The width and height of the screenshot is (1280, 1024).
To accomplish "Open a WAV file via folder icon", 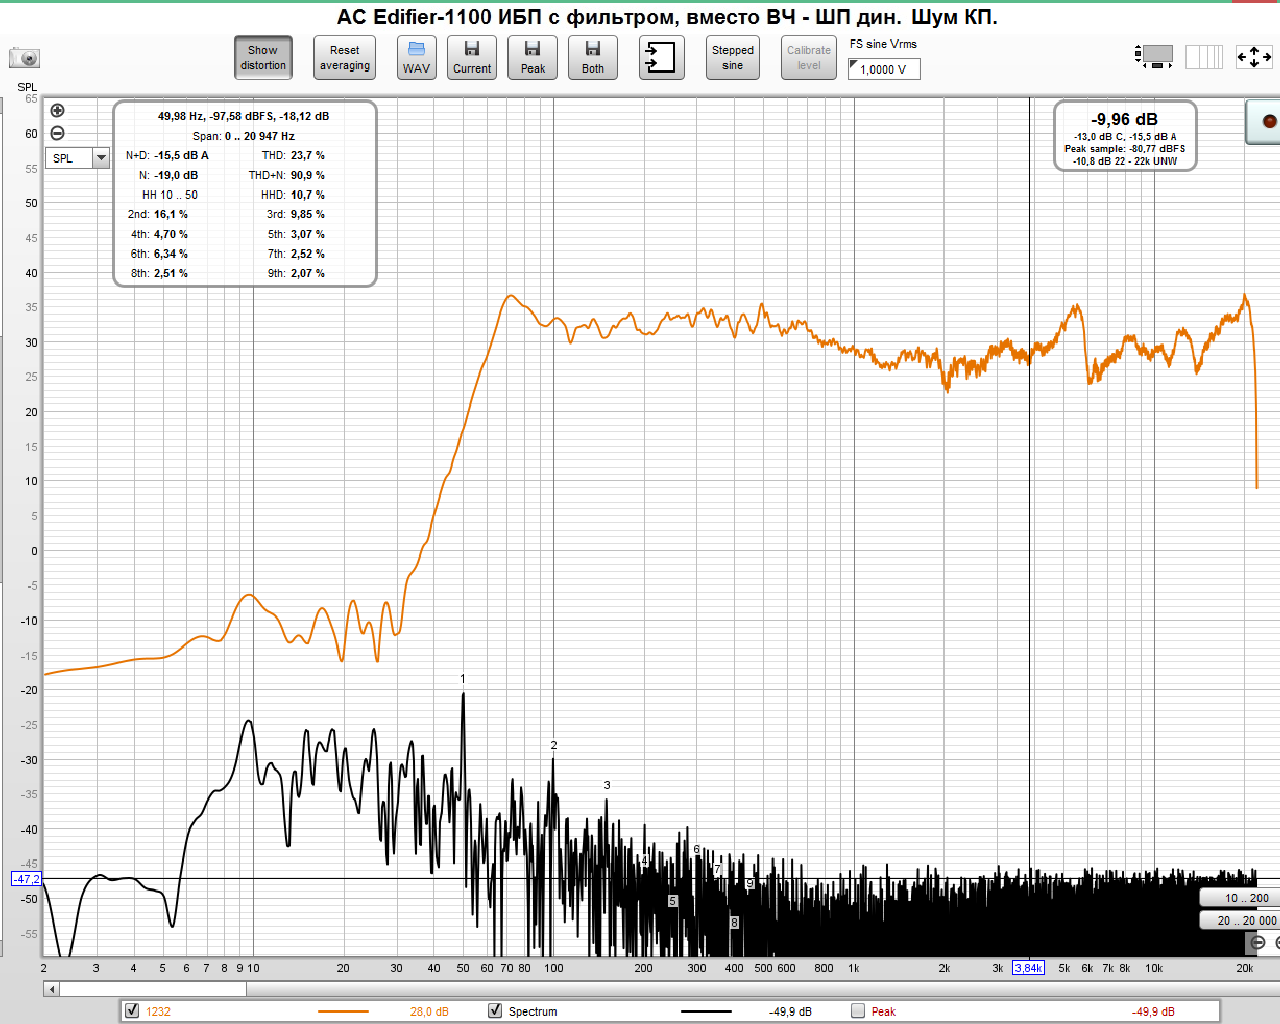I will pos(416,58).
